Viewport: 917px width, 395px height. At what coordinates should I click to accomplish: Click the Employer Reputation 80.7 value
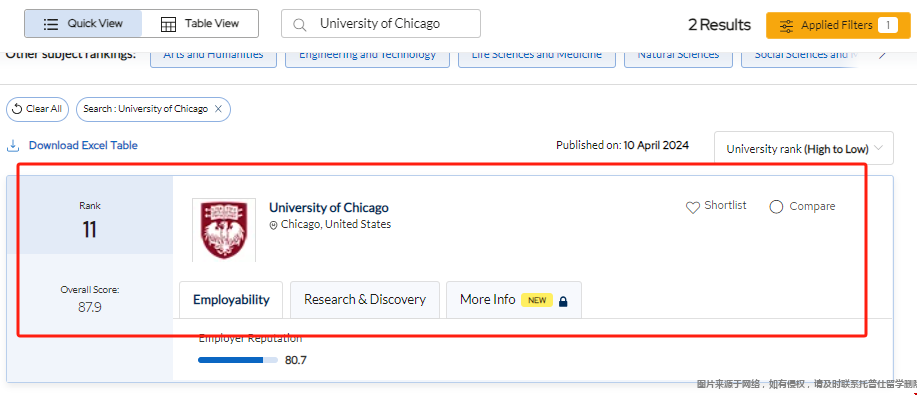(x=296, y=360)
